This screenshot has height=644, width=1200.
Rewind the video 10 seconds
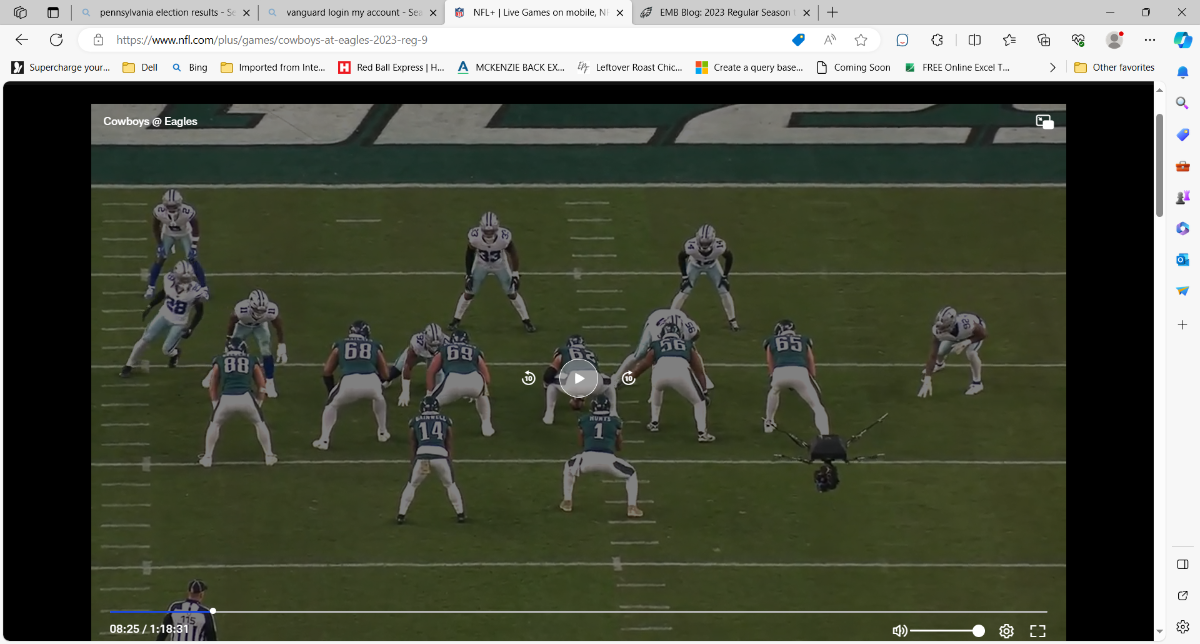528,378
